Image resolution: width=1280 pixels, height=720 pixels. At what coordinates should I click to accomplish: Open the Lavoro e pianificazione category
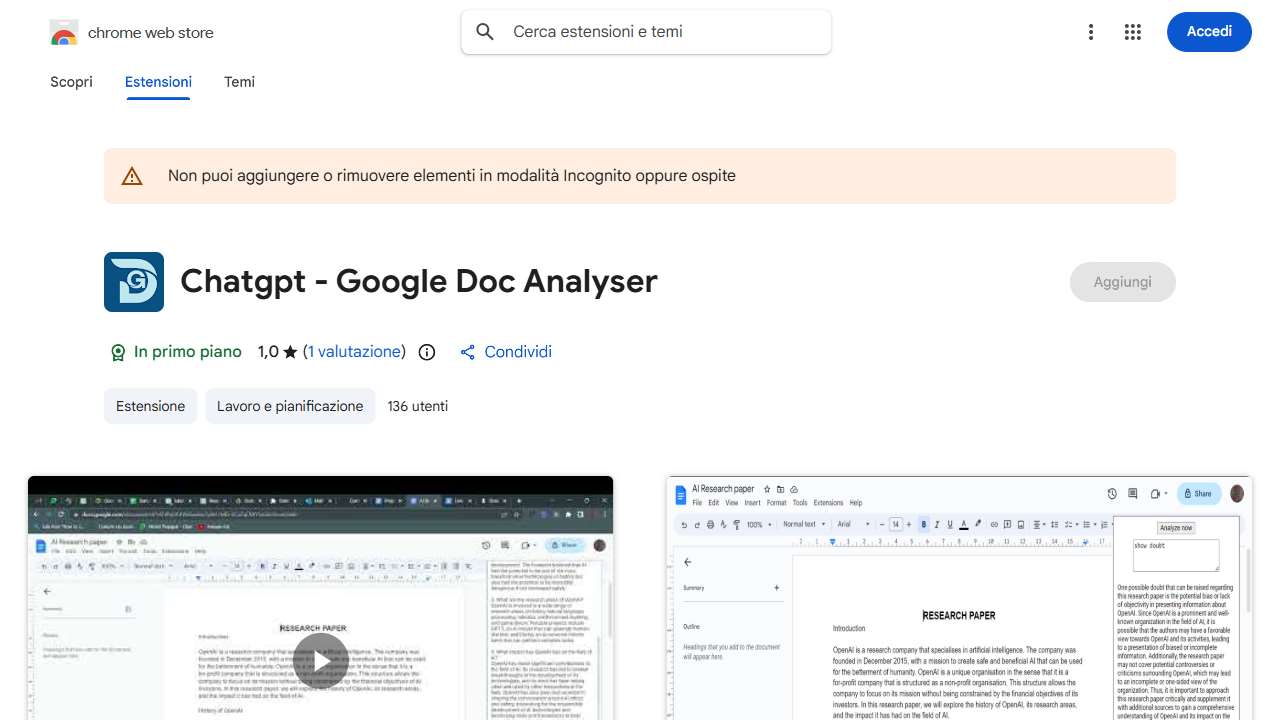pos(290,406)
